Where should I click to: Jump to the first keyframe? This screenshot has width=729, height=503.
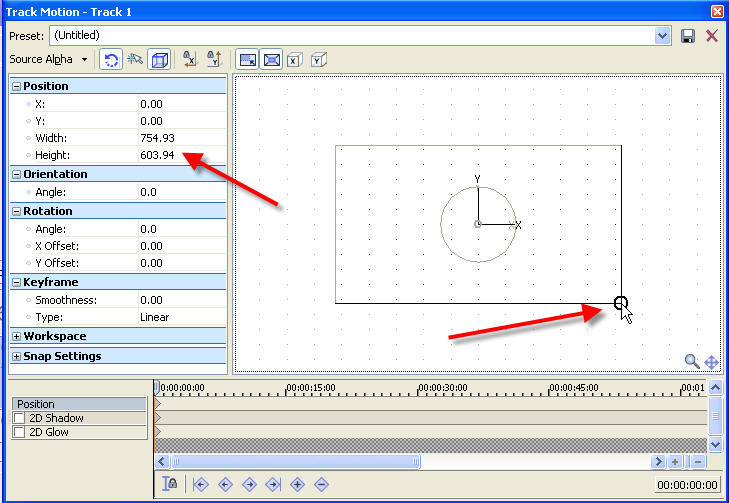click(201, 484)
